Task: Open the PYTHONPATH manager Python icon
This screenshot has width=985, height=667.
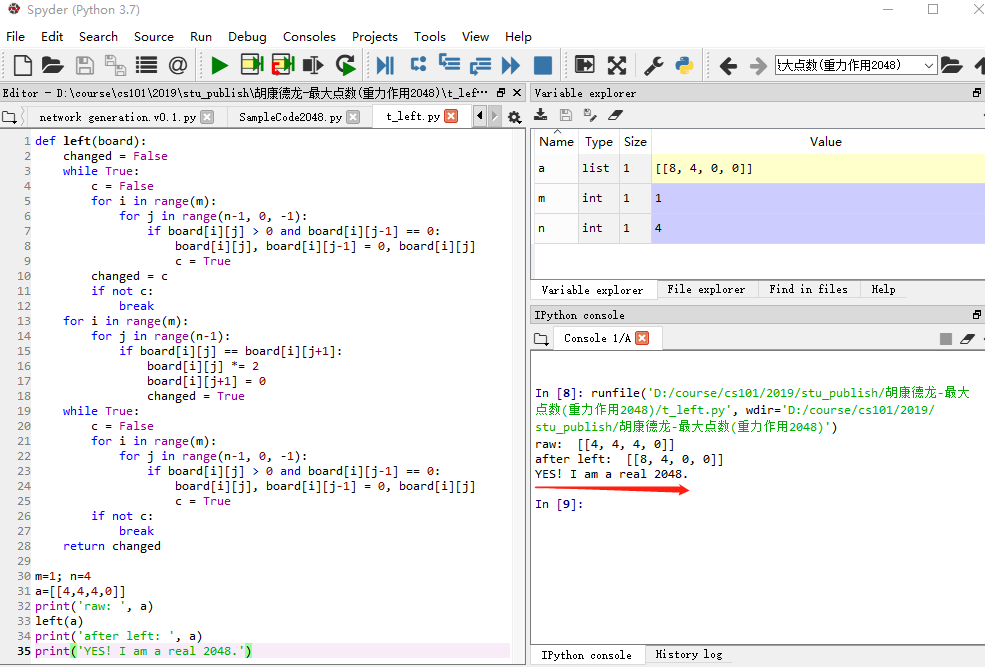Action: [684, 65]
